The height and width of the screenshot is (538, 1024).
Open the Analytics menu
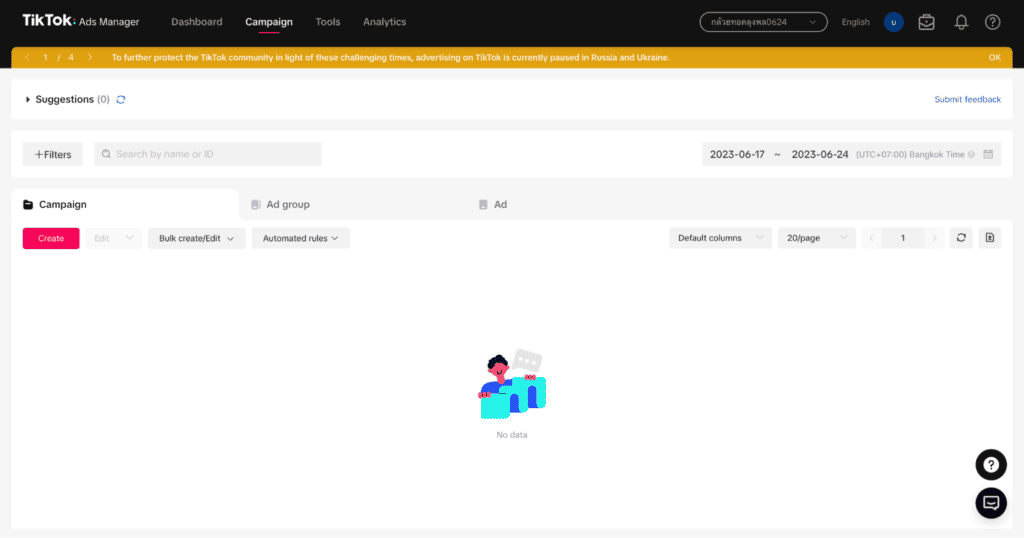[x=385, y=22]
